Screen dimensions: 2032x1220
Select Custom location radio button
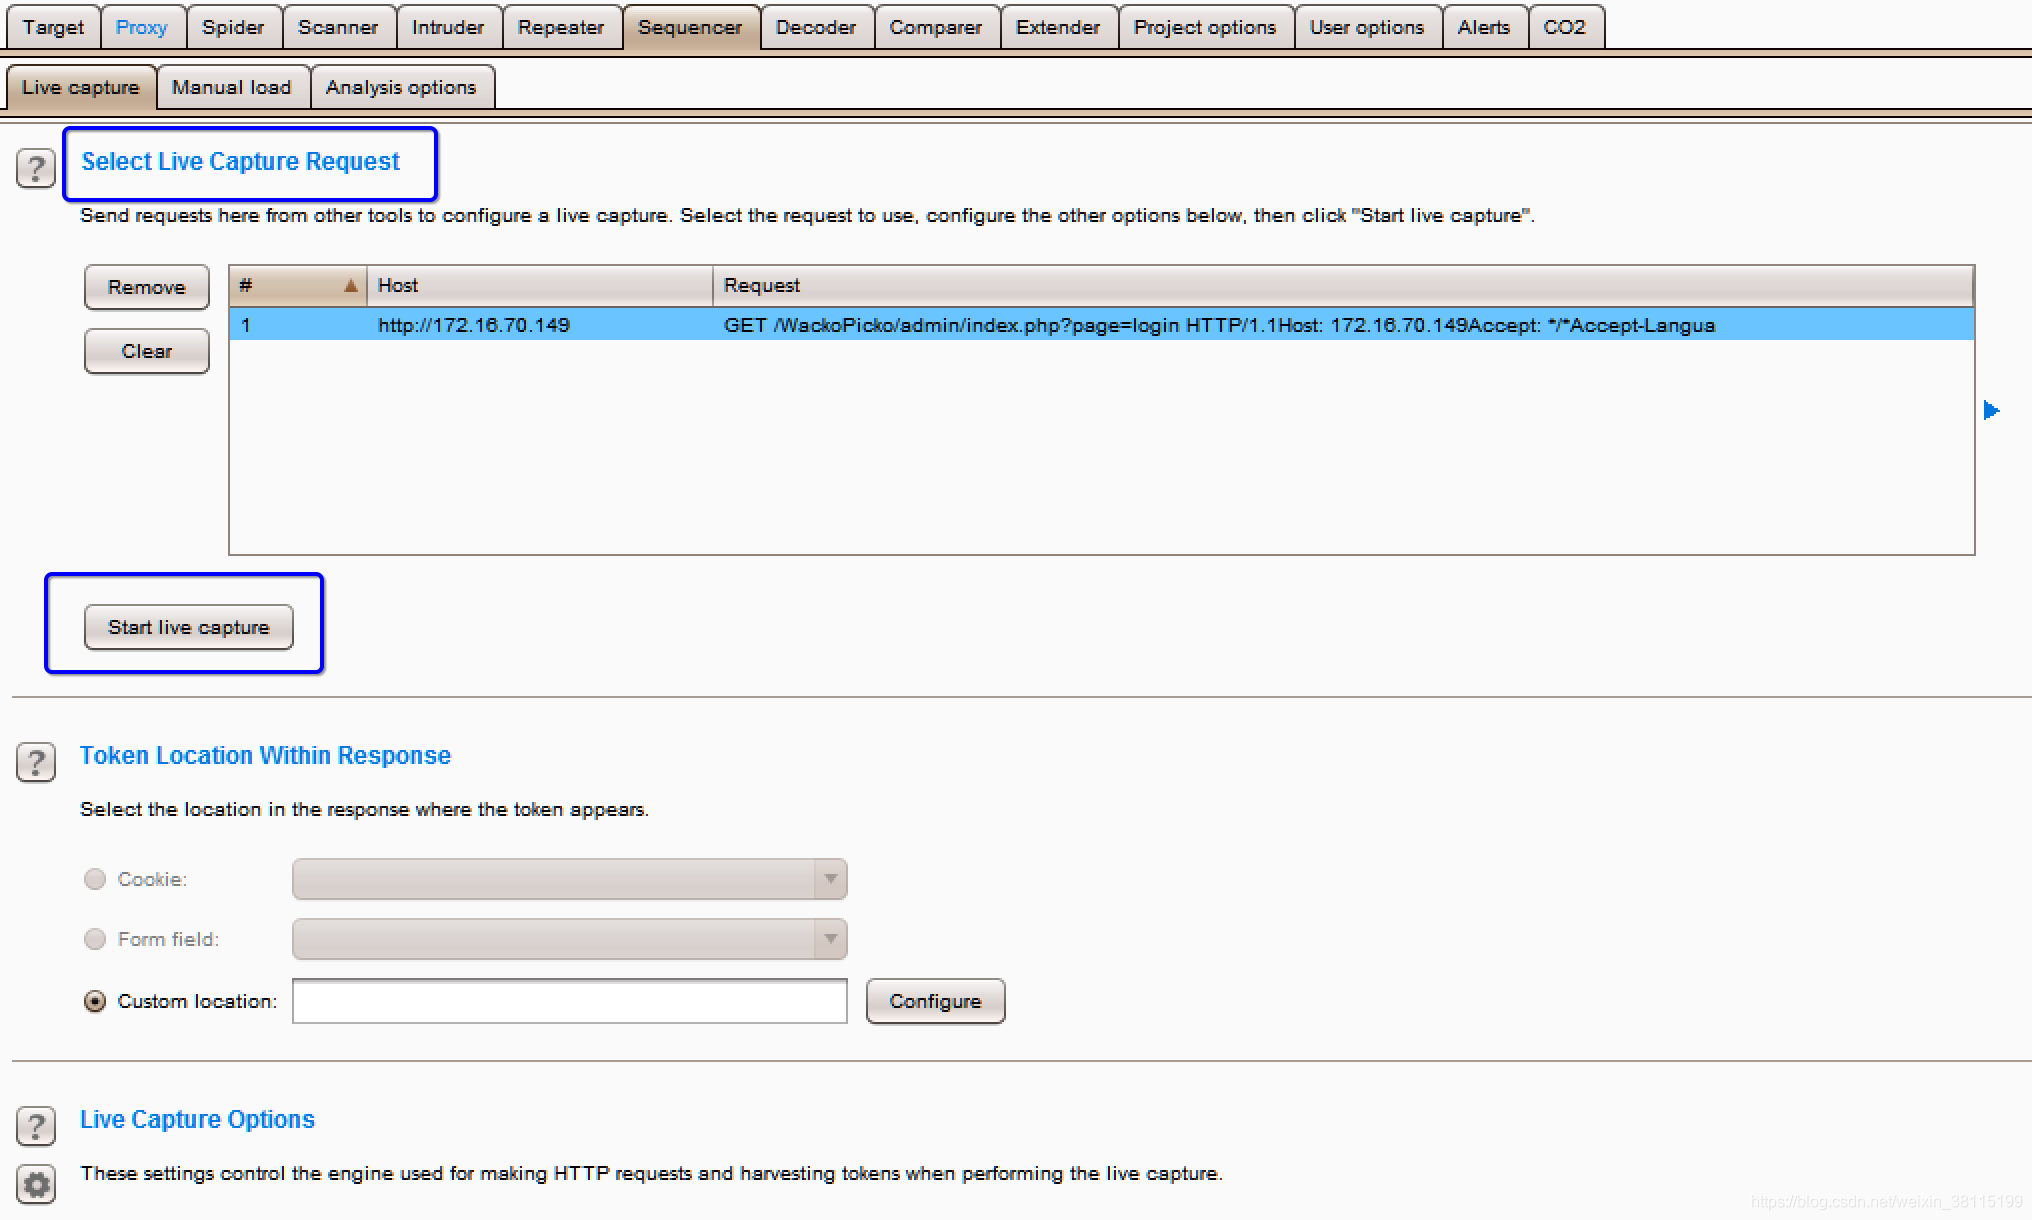point(95,1001)
